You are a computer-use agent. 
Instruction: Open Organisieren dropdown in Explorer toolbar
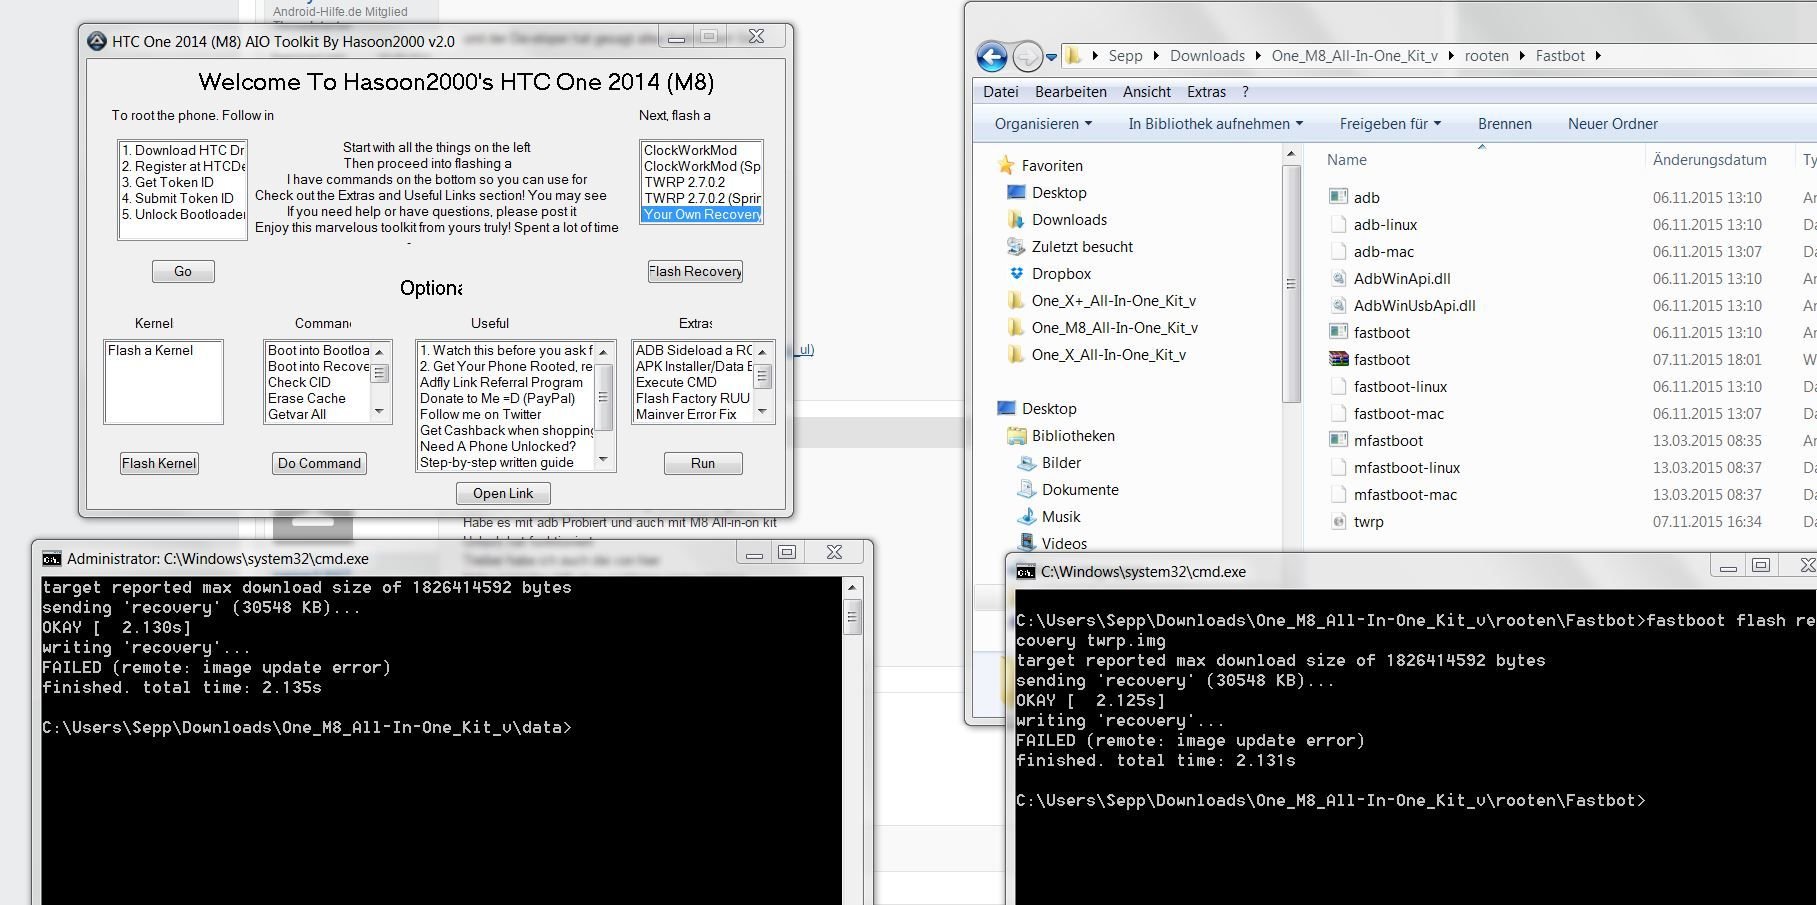point(1043,124)
